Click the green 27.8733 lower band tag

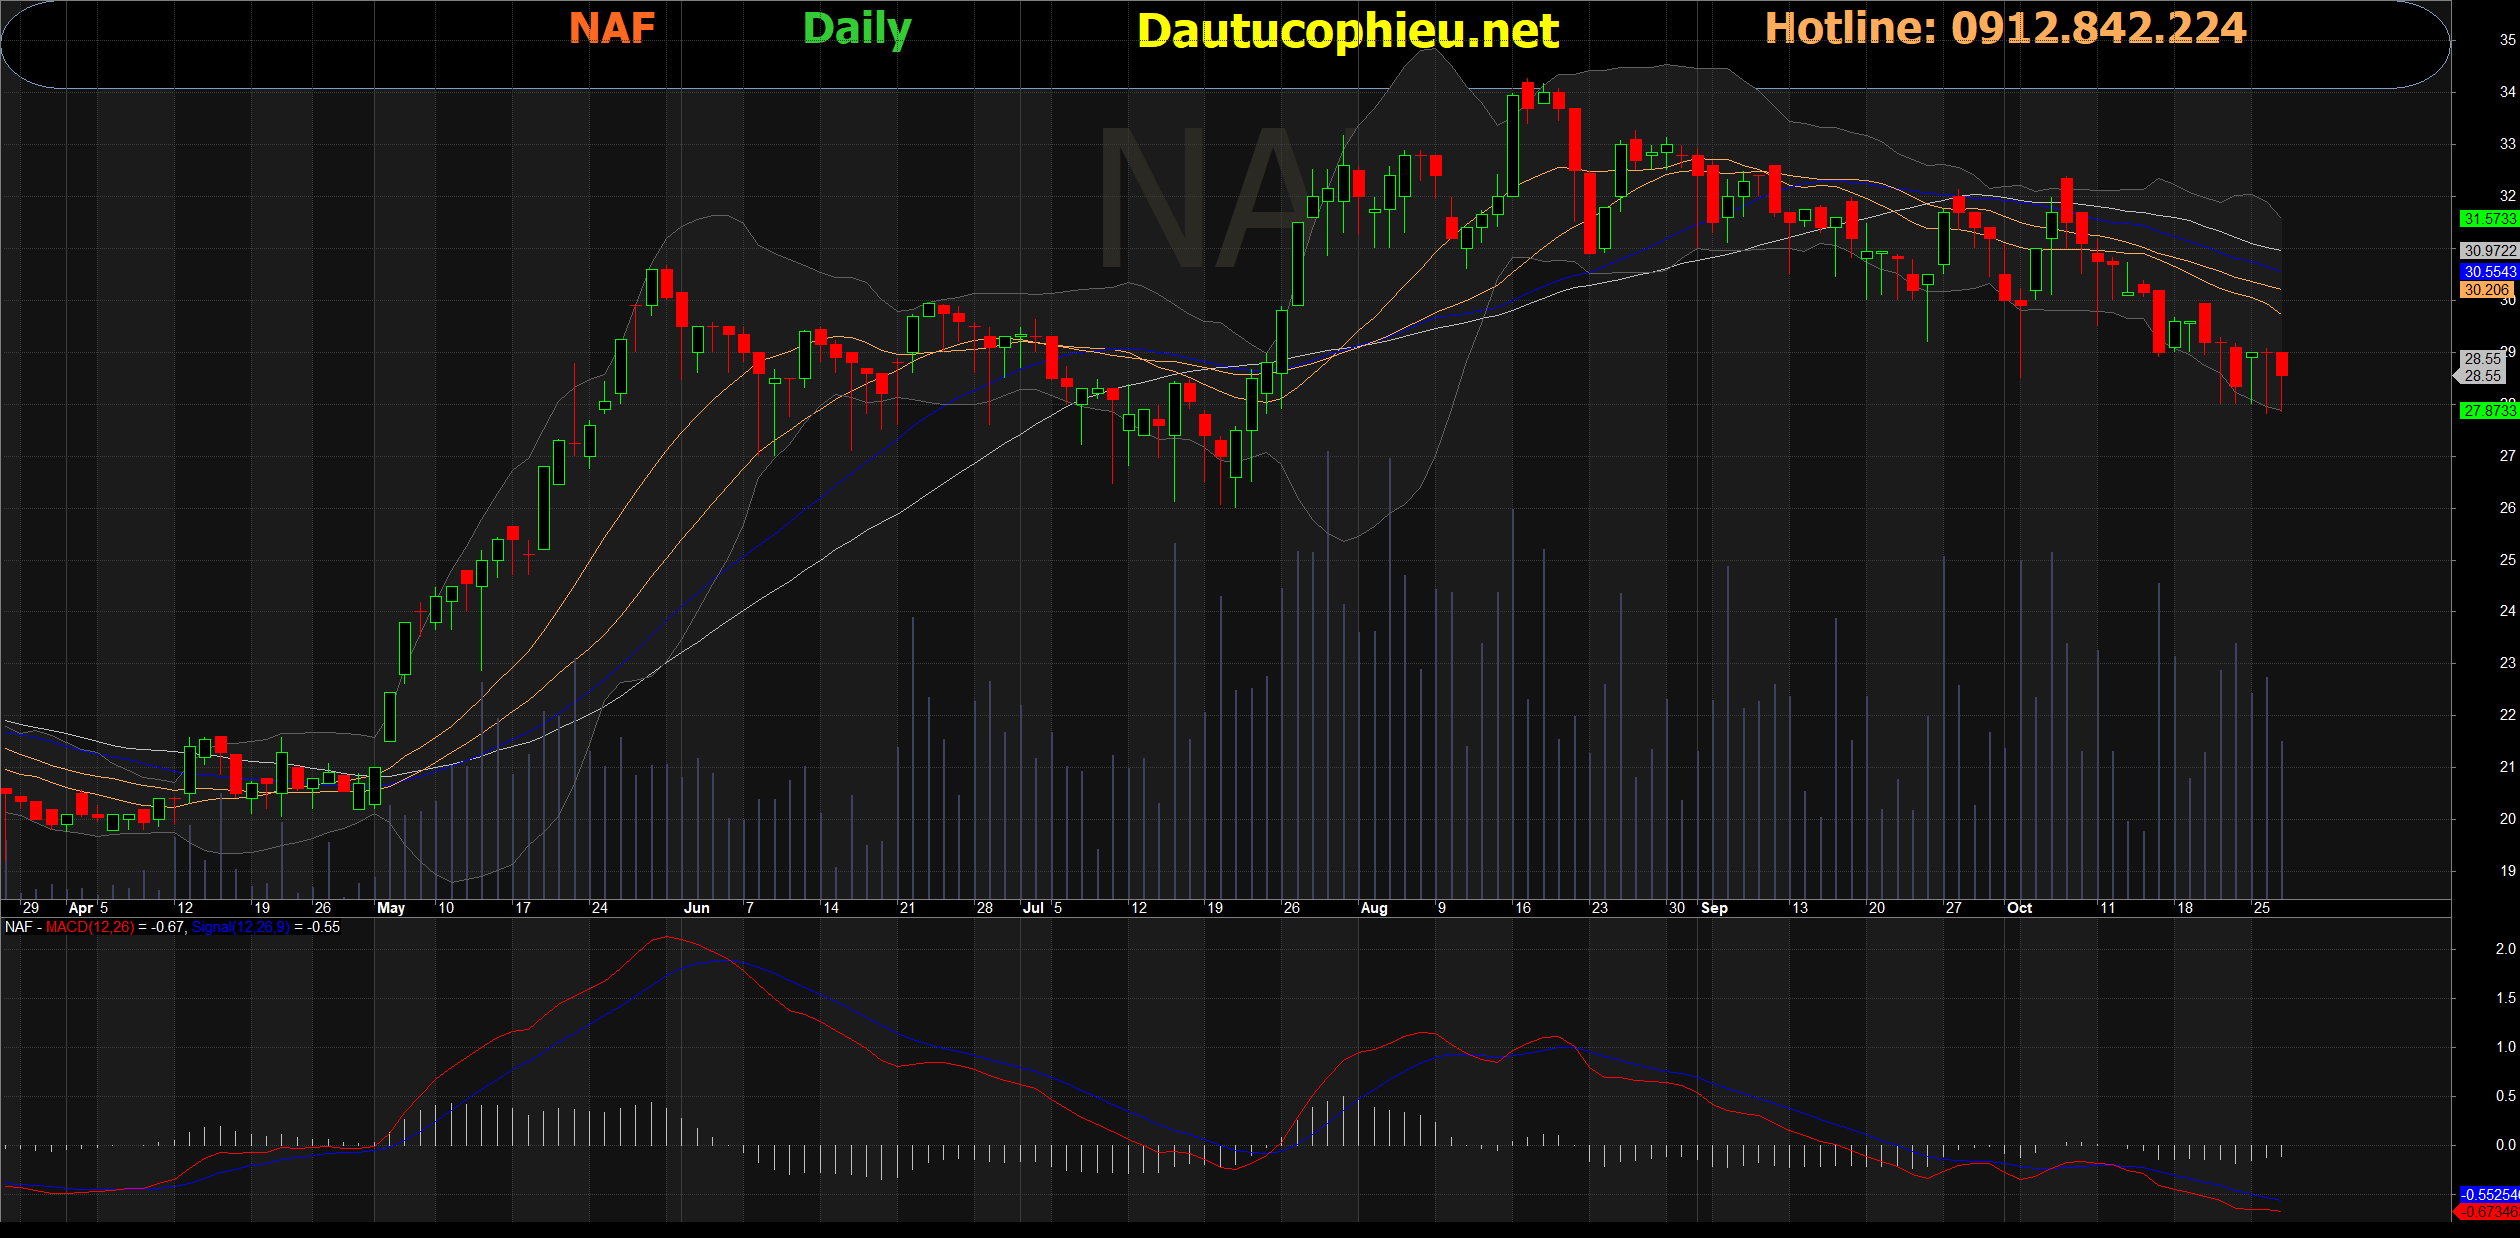pyautogui.click(x=2488, y=411)
